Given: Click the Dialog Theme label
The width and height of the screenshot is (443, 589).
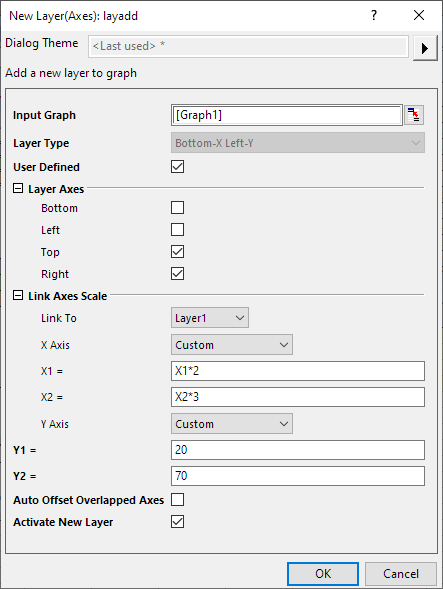Looking at the screenshot, I should [x=42, y=43].
